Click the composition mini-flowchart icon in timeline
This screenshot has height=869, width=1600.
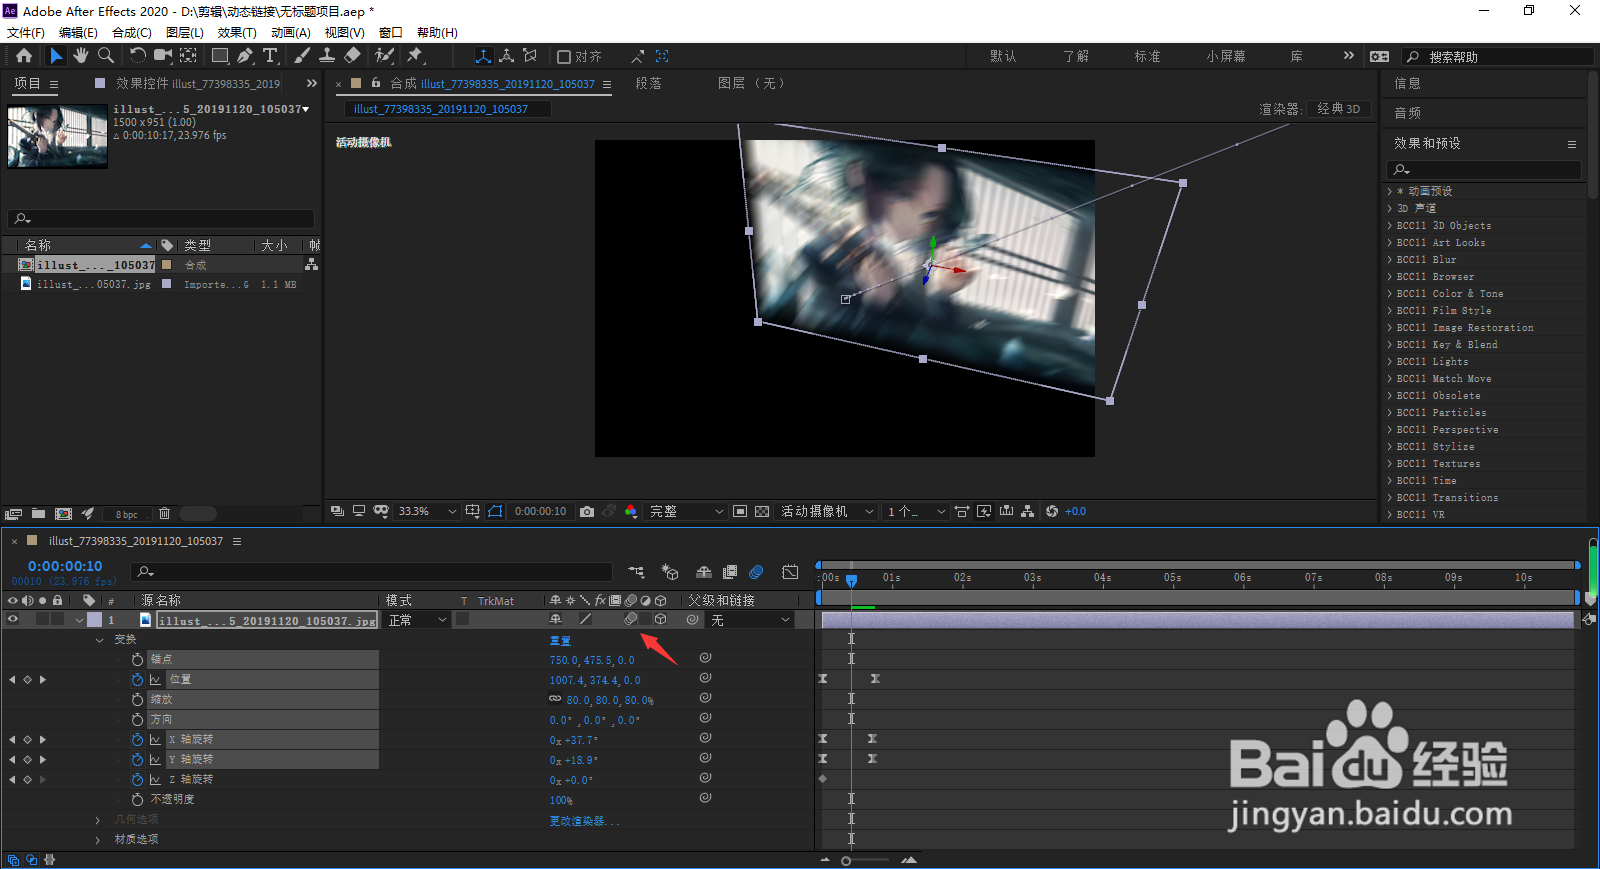[636, 572]
